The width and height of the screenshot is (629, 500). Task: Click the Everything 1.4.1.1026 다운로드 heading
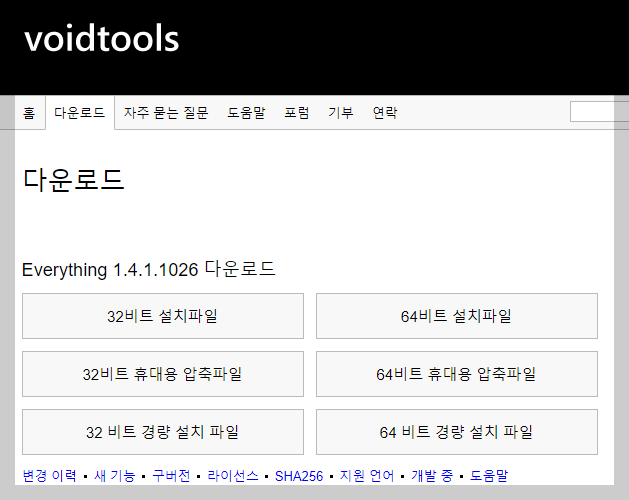point(148,269)
